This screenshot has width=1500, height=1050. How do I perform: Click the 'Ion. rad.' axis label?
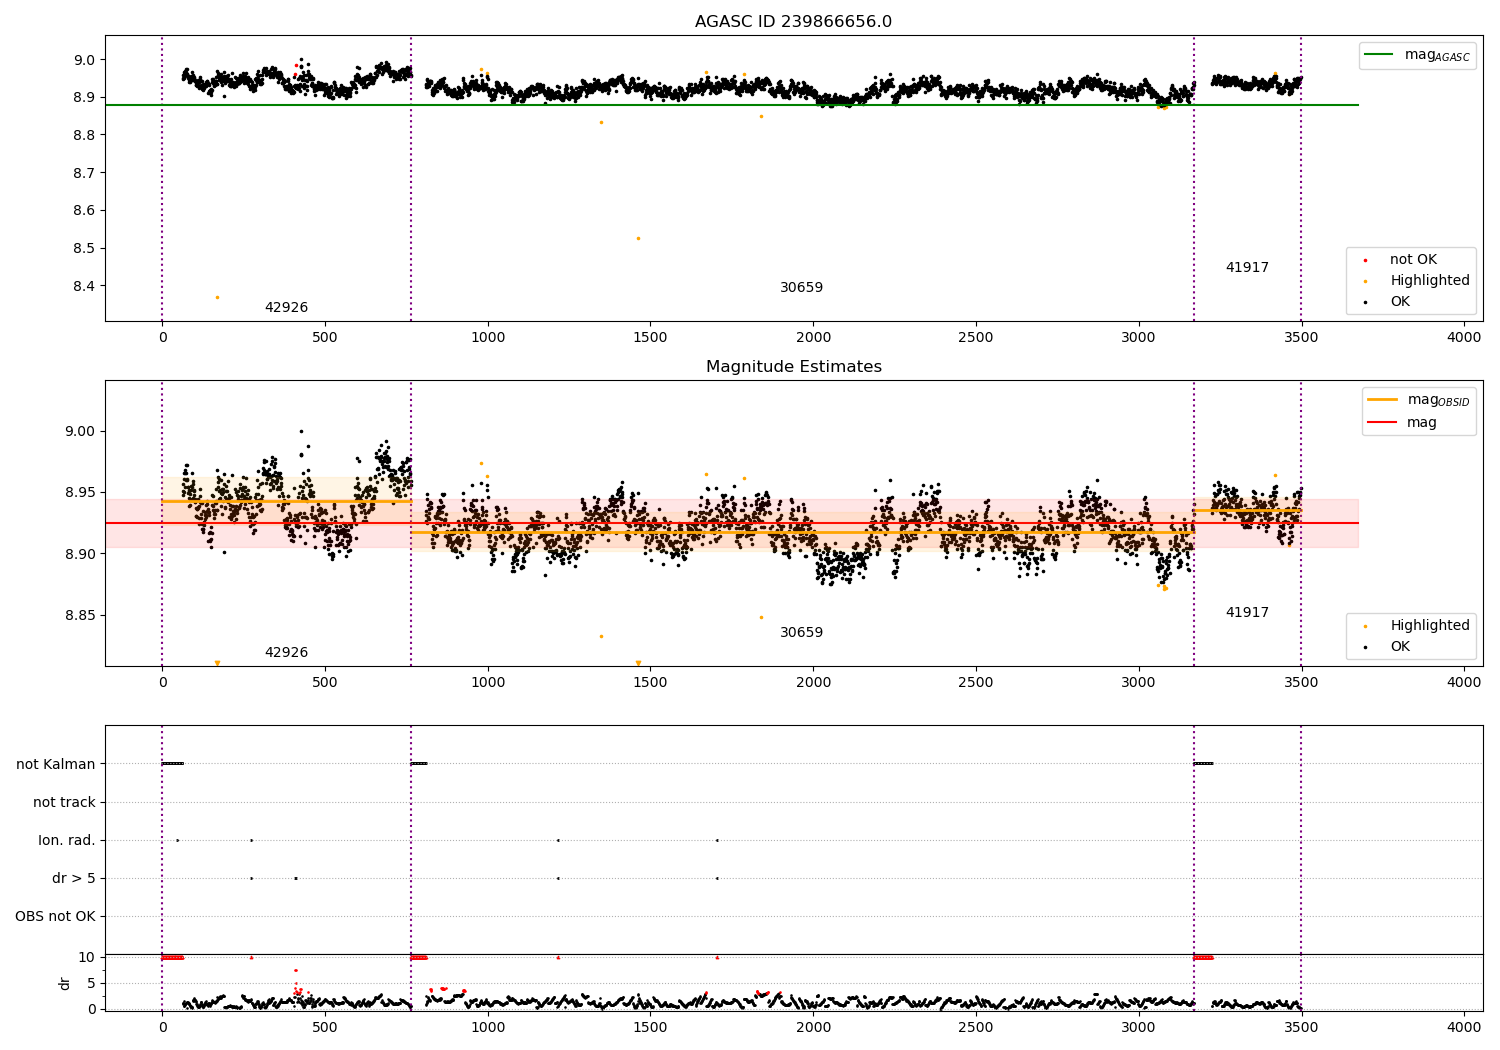(x=67, y=841)
